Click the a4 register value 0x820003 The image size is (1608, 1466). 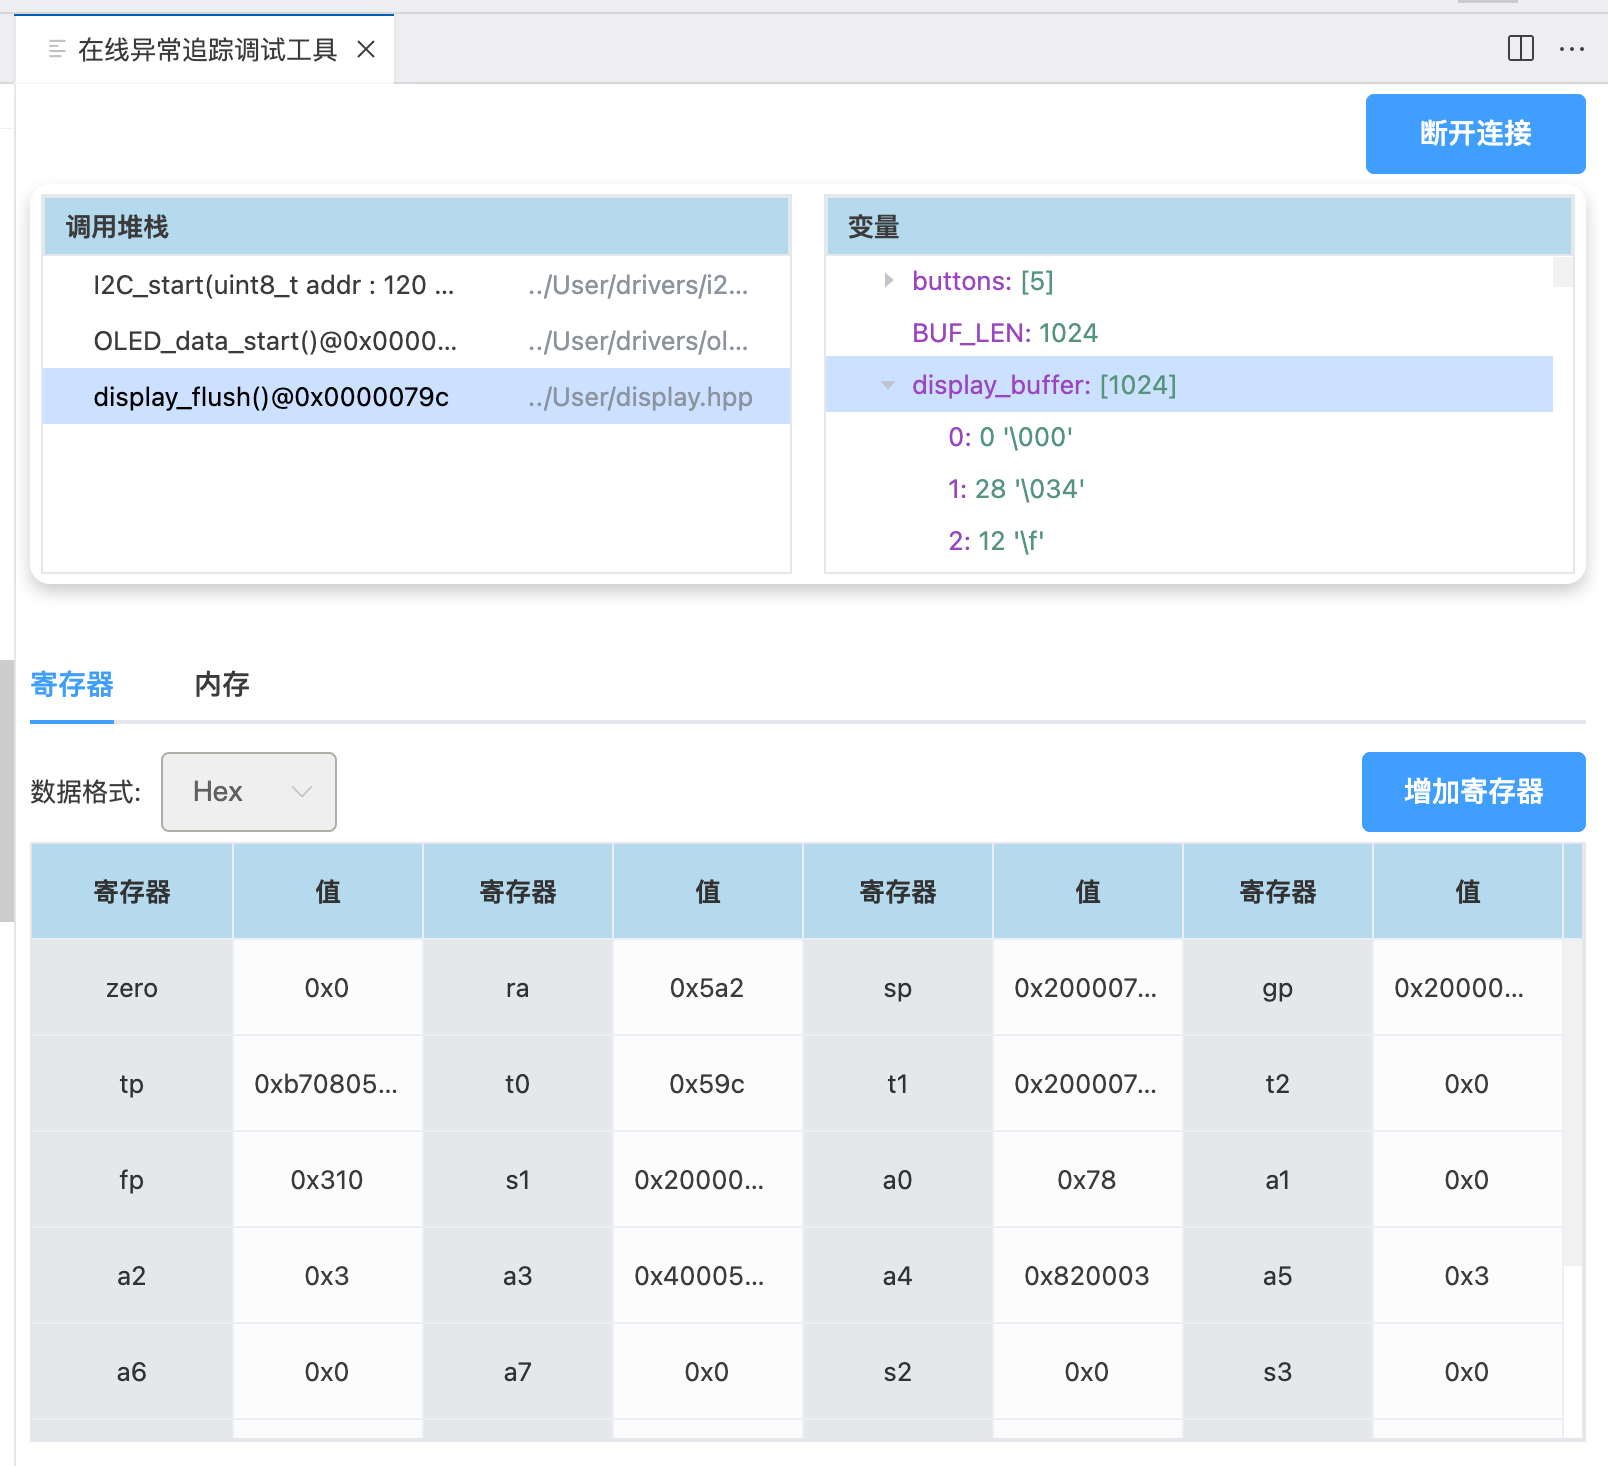[1086, 1276]
